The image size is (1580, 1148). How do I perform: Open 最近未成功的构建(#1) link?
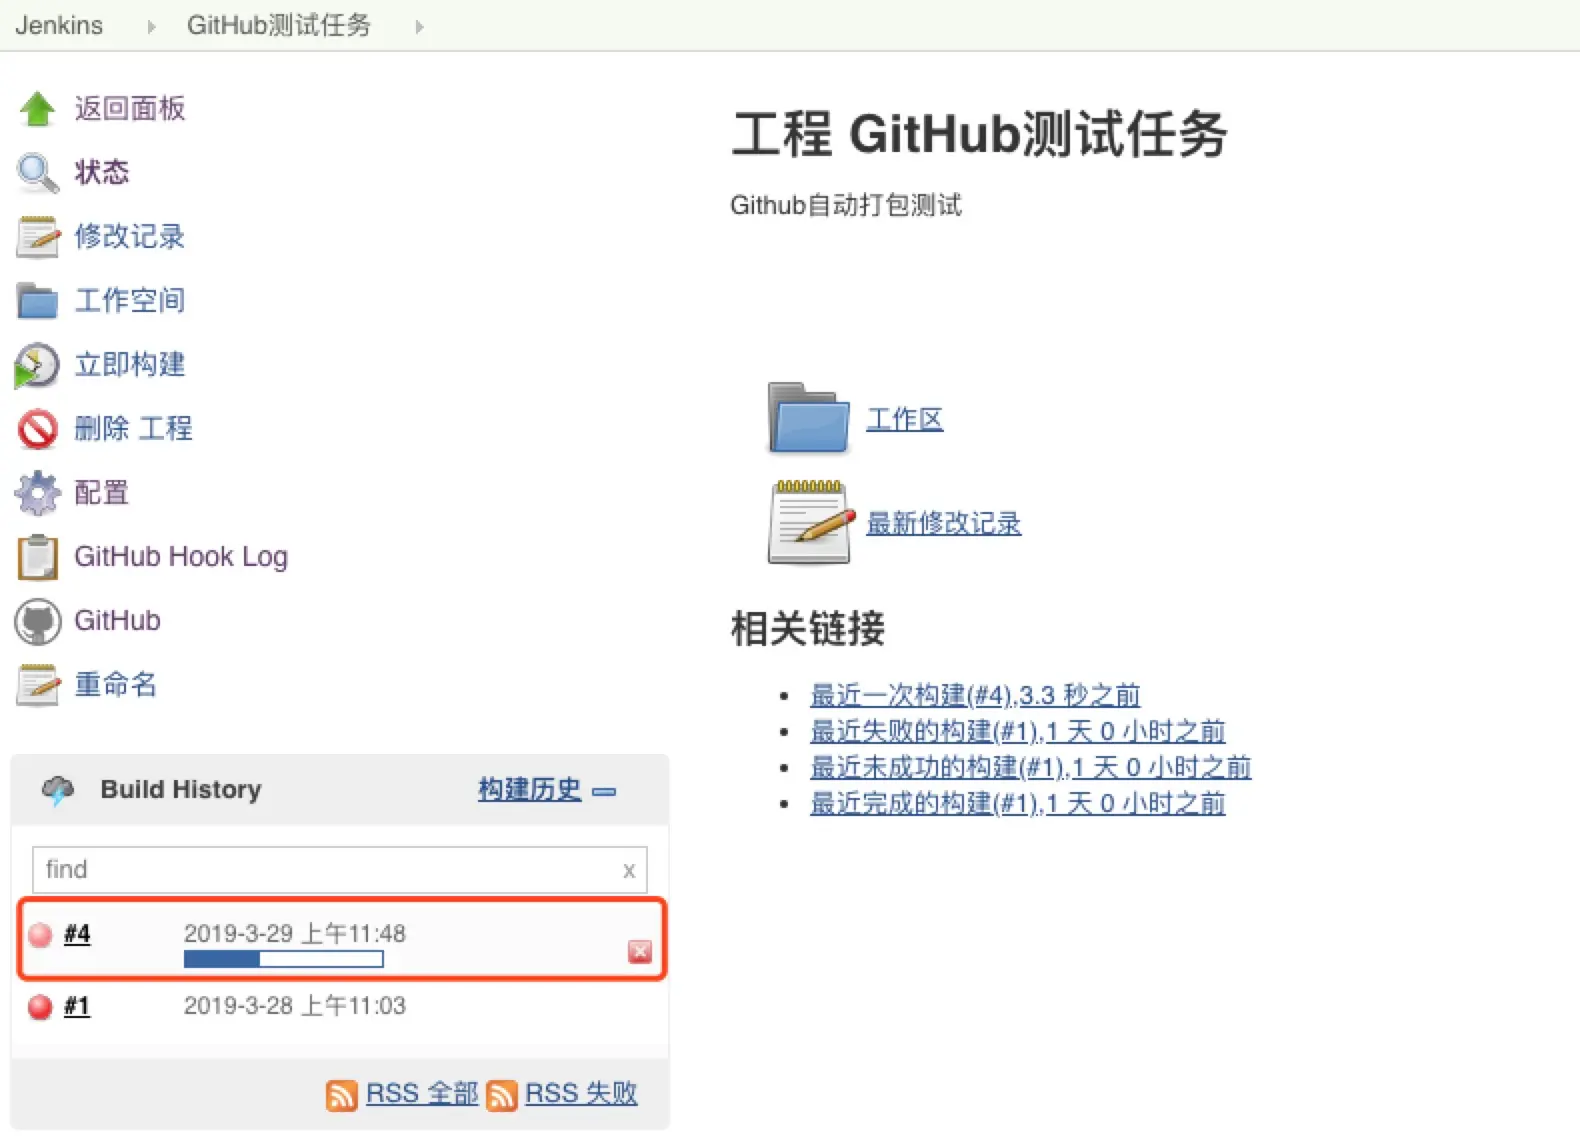1031,767
